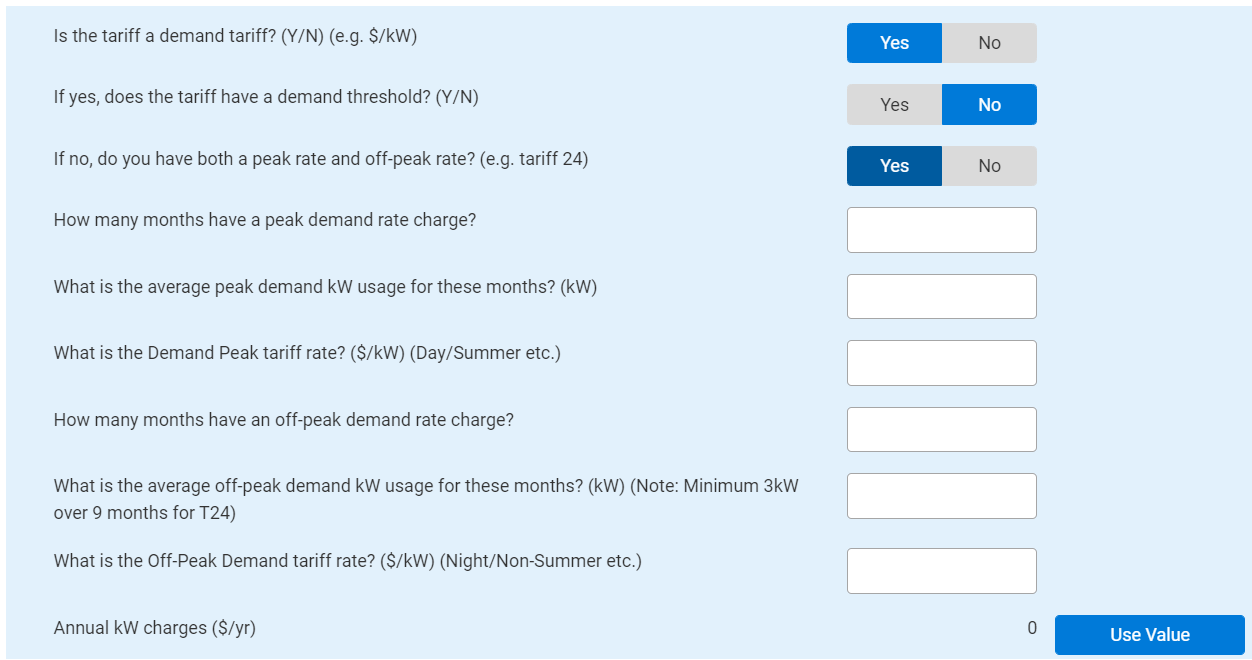Click the Annual kW charges value
Viewport: 1252px width, 660px height.
point(1031,629)
